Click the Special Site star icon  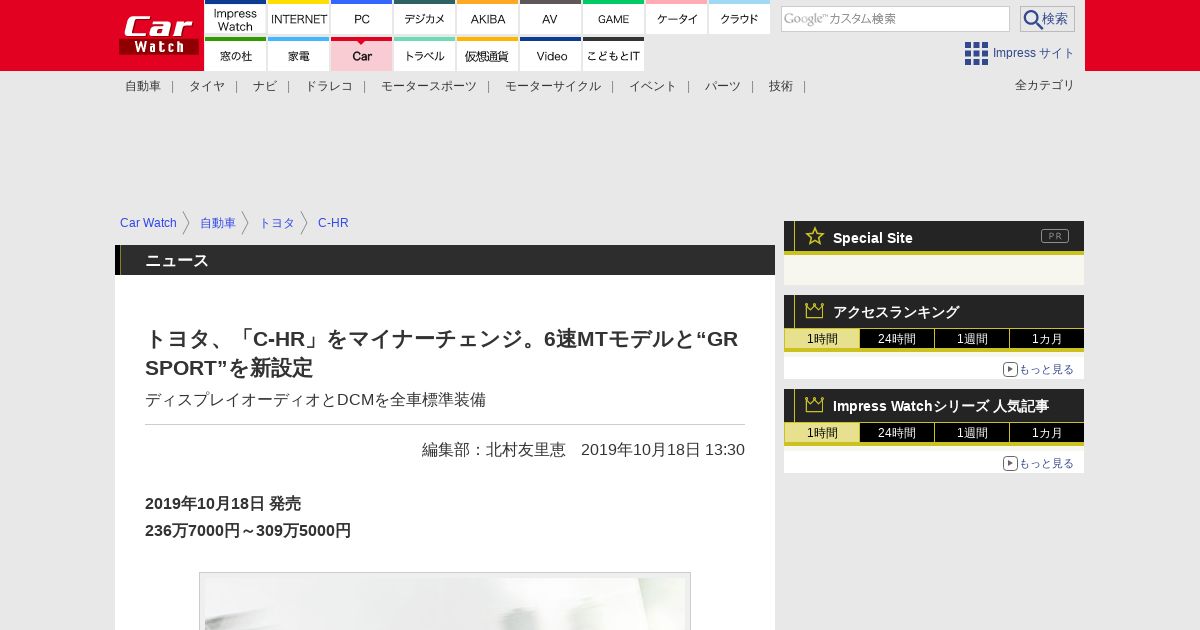pos(815,236)
